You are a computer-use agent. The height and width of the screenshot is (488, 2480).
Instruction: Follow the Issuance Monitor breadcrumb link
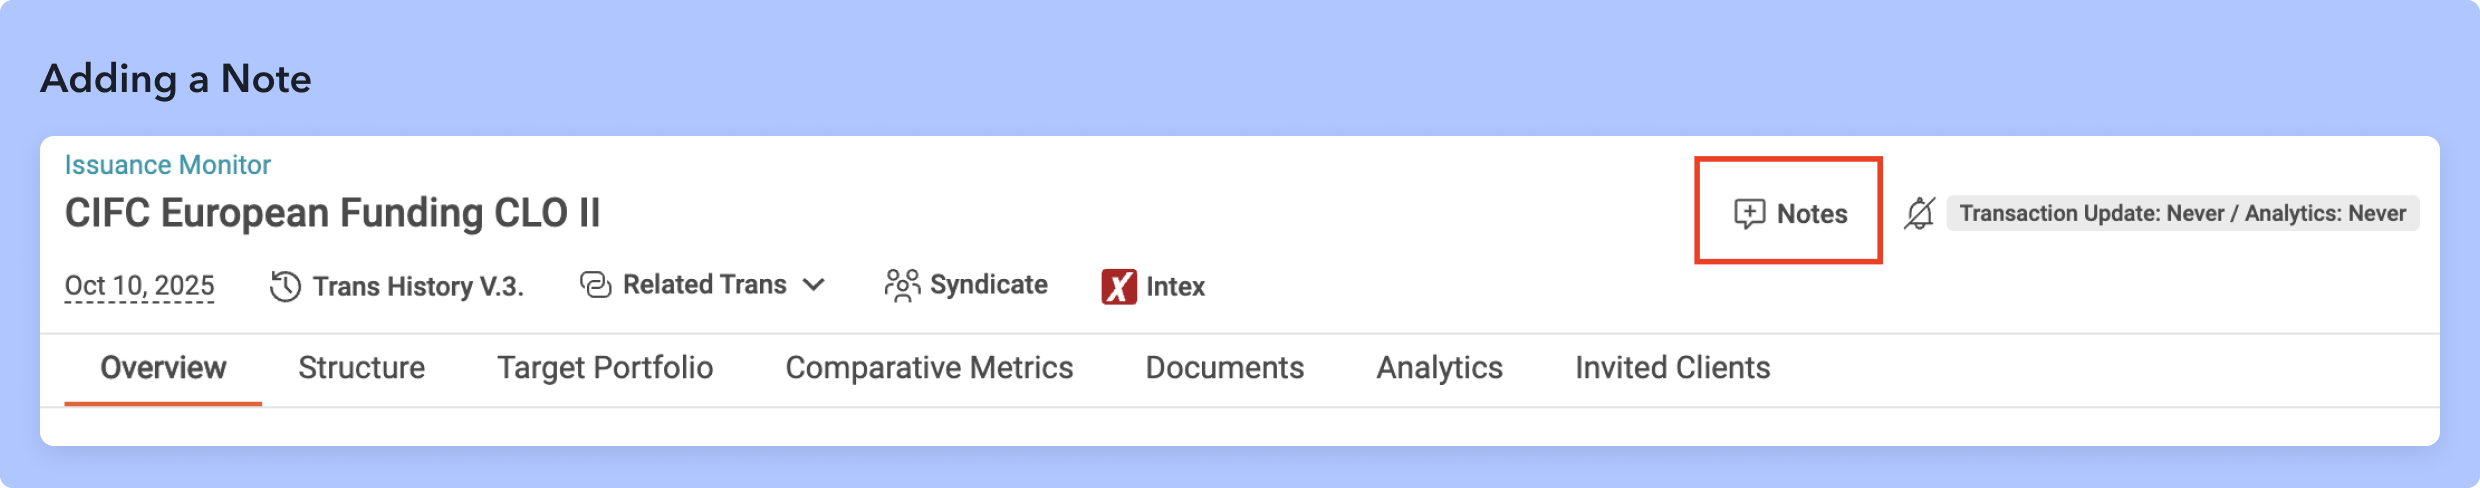(x=167, y=165)
